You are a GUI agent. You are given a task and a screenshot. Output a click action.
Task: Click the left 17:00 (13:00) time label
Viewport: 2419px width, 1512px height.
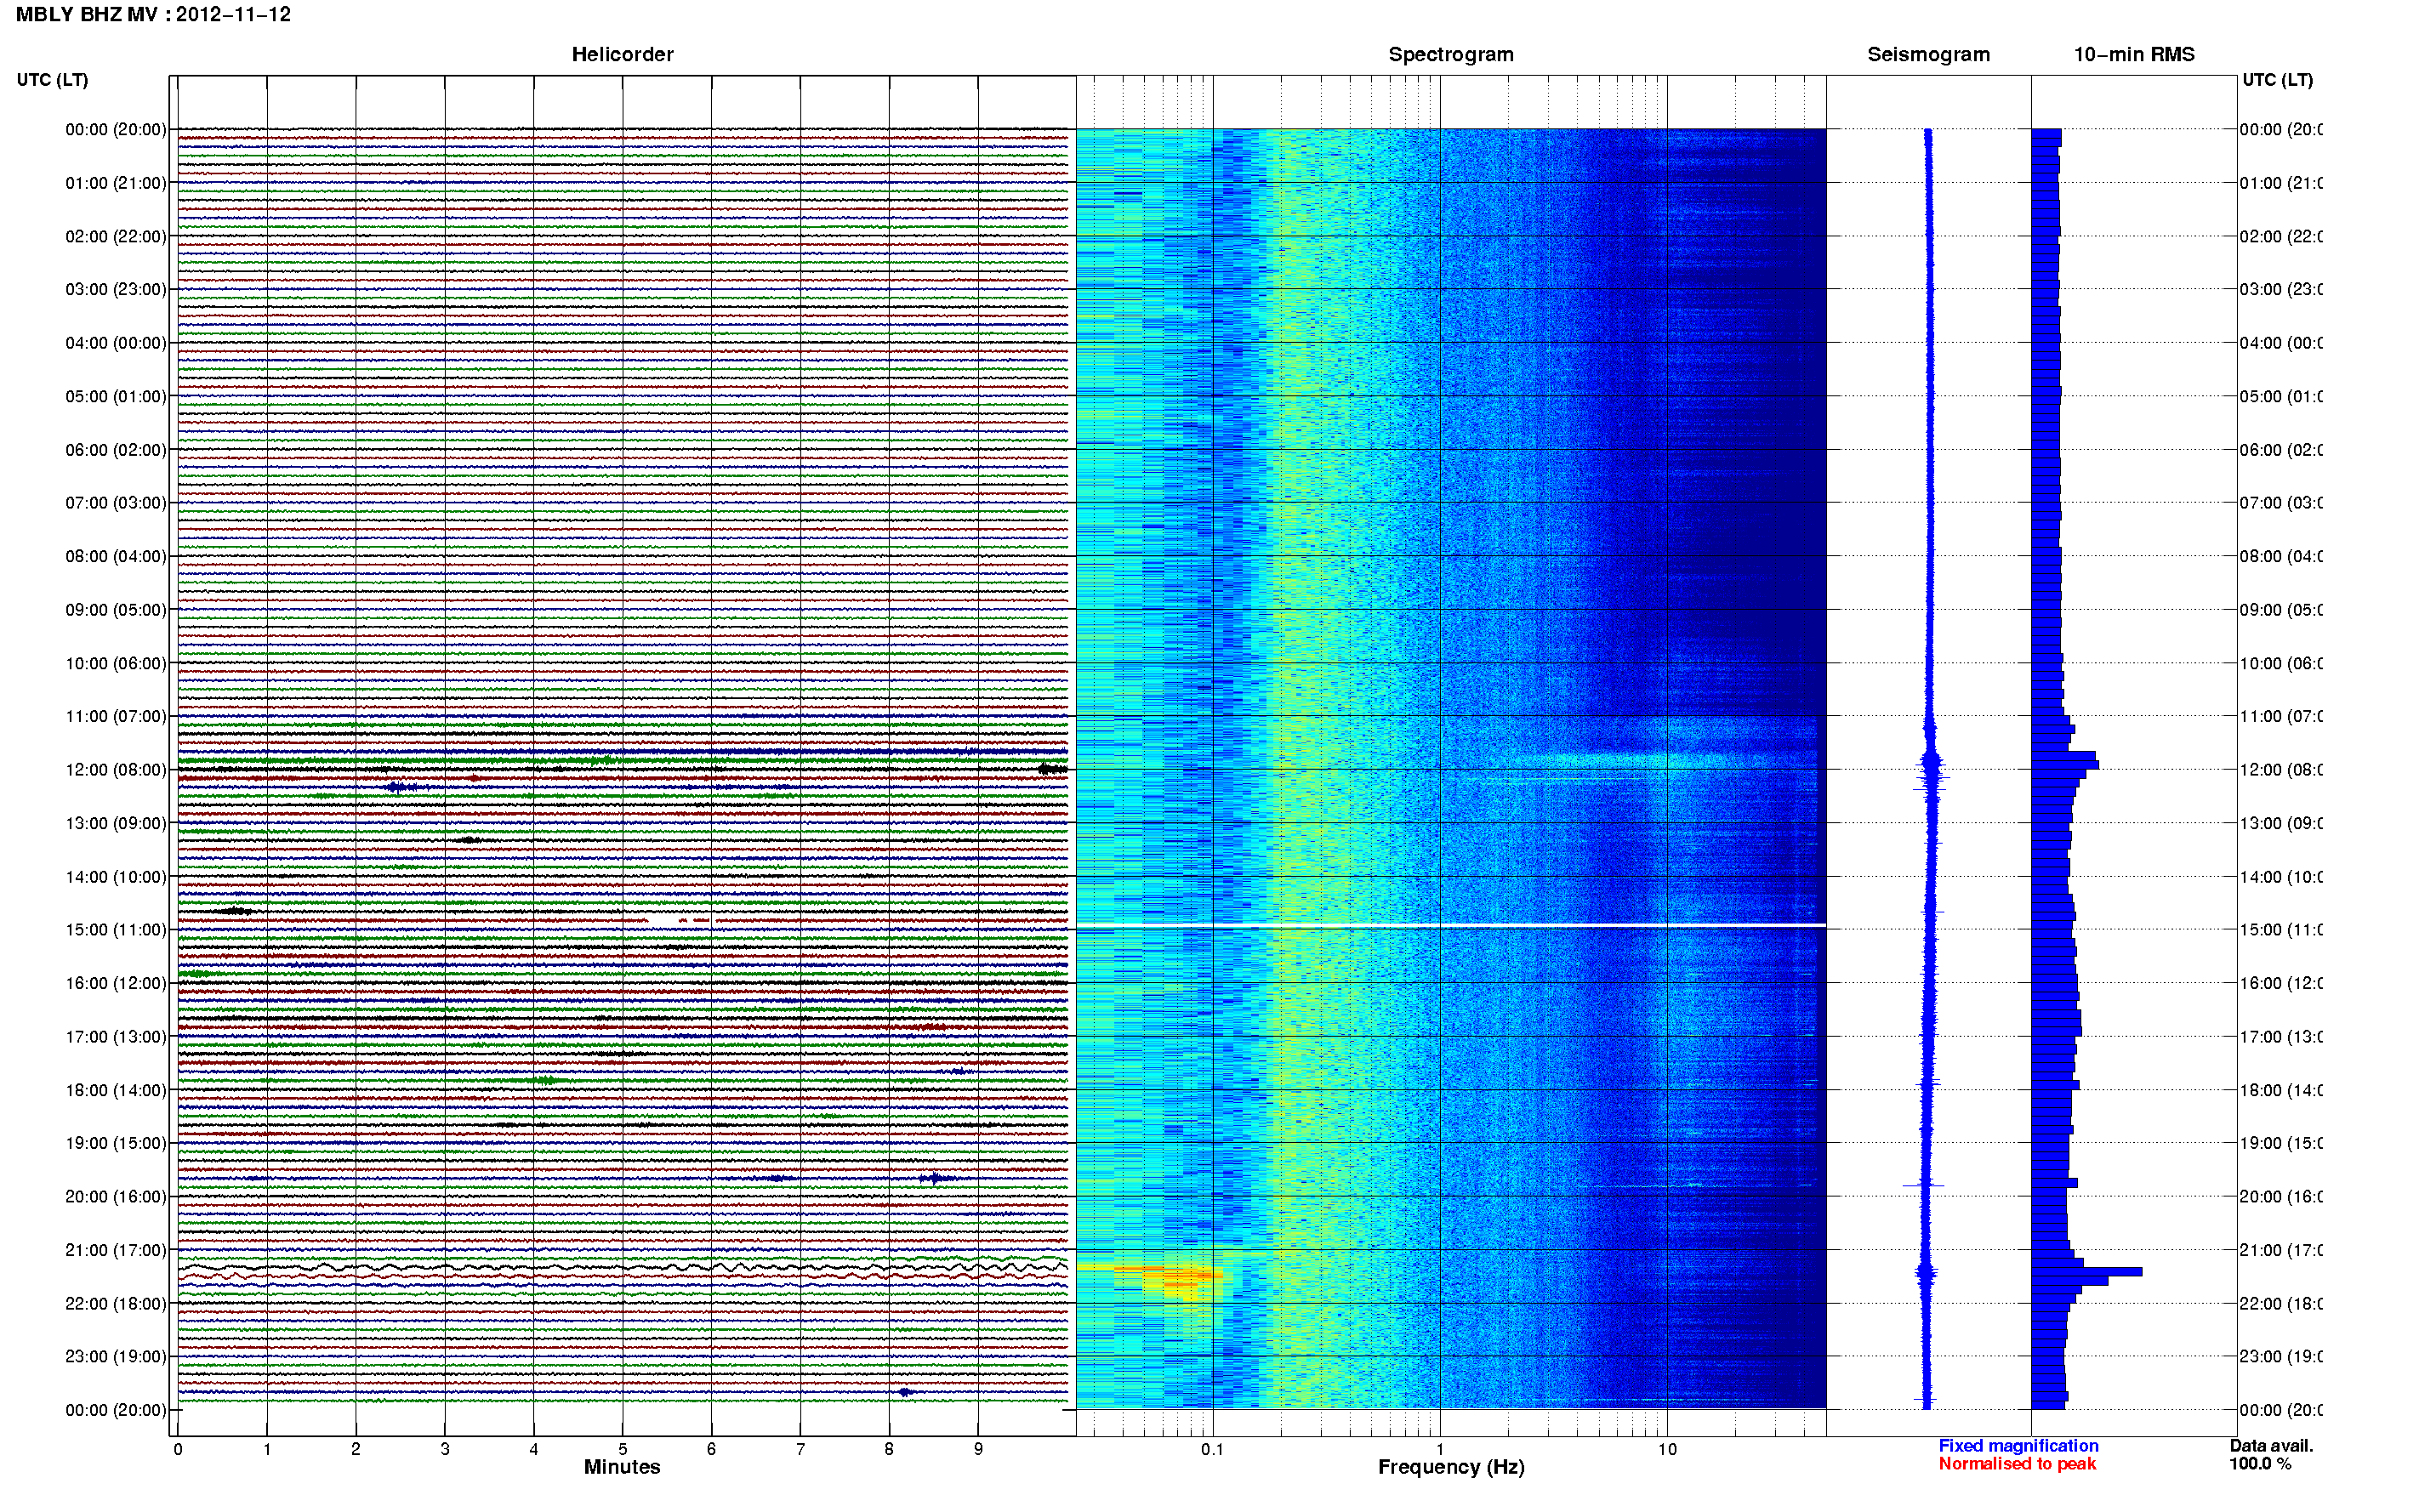coord(116,1036)
